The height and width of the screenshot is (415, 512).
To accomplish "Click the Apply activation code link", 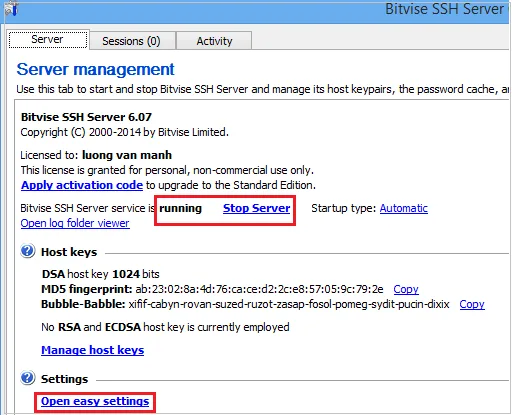I will click(82, 185).
